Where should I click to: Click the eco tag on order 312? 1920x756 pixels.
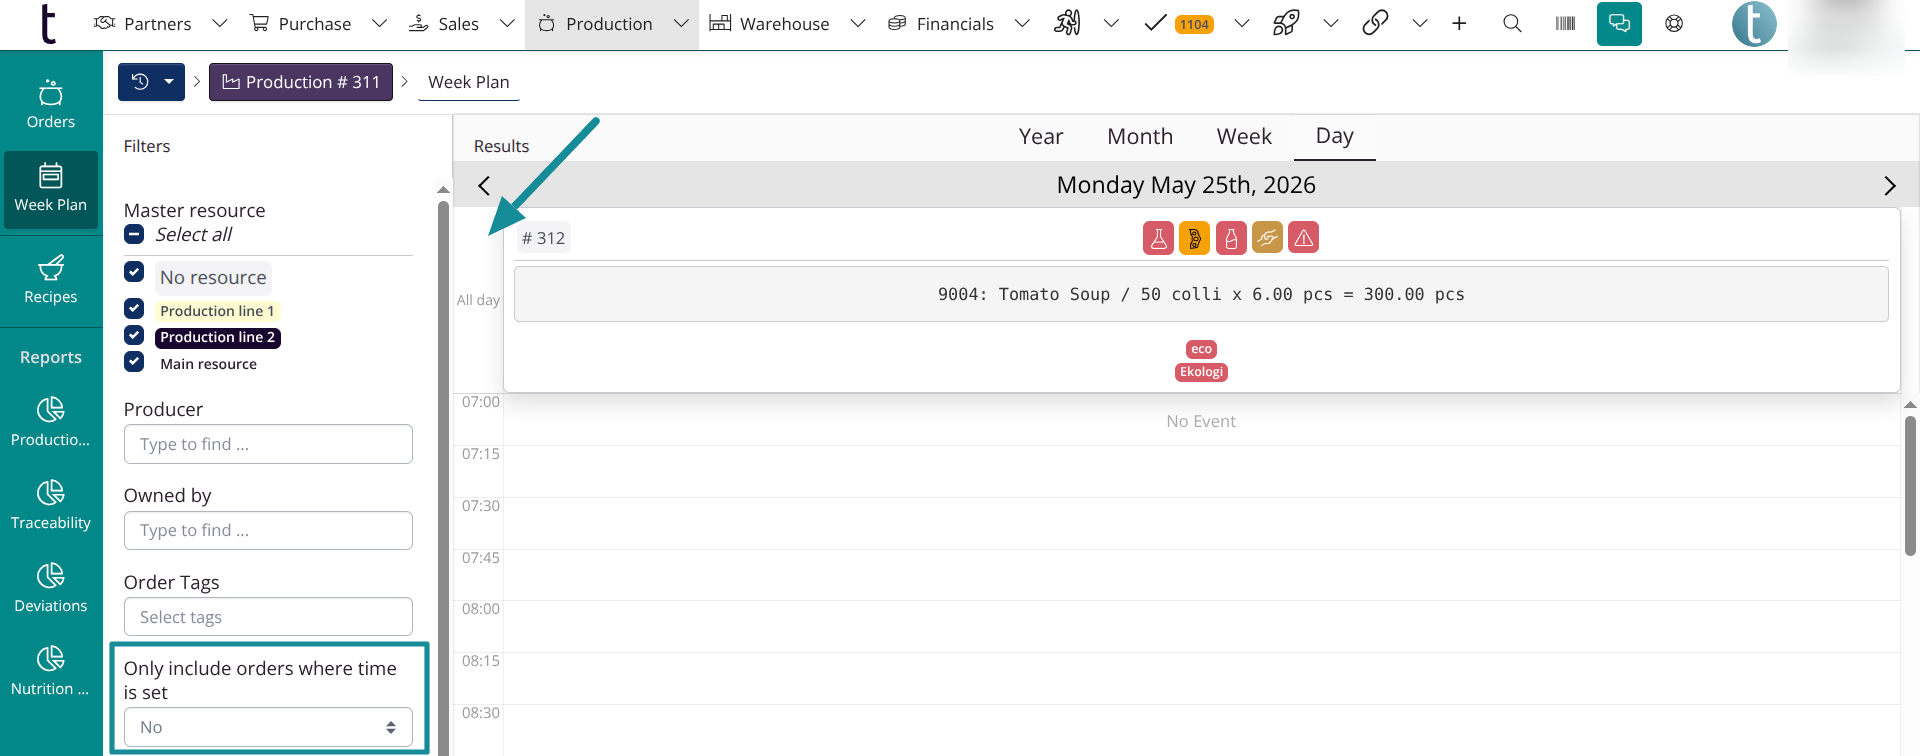click(1201, 349)
